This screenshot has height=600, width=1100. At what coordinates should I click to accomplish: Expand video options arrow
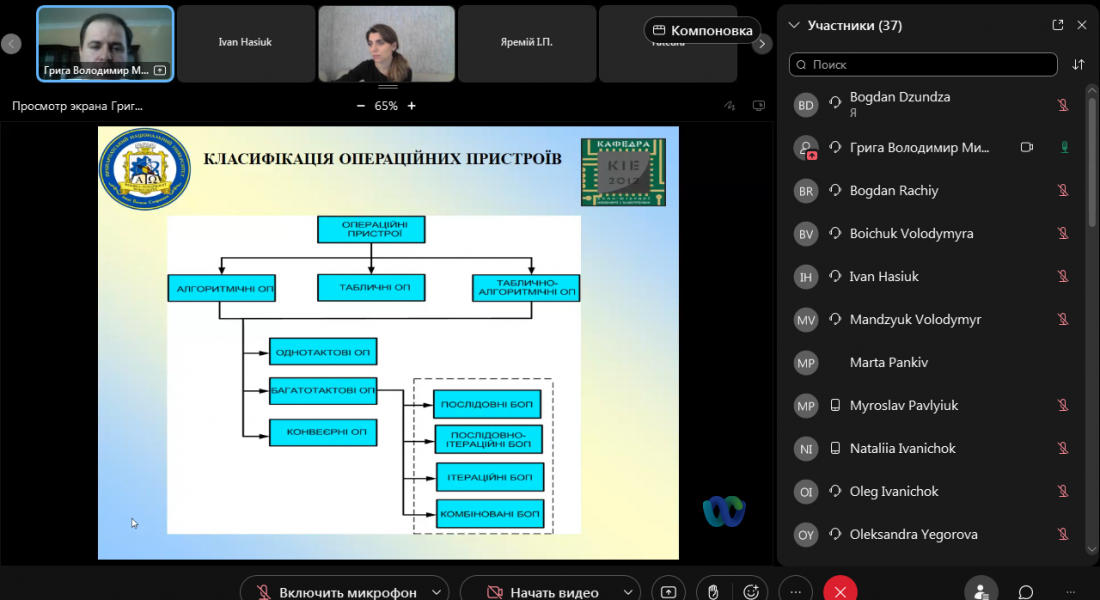point(627,592)
